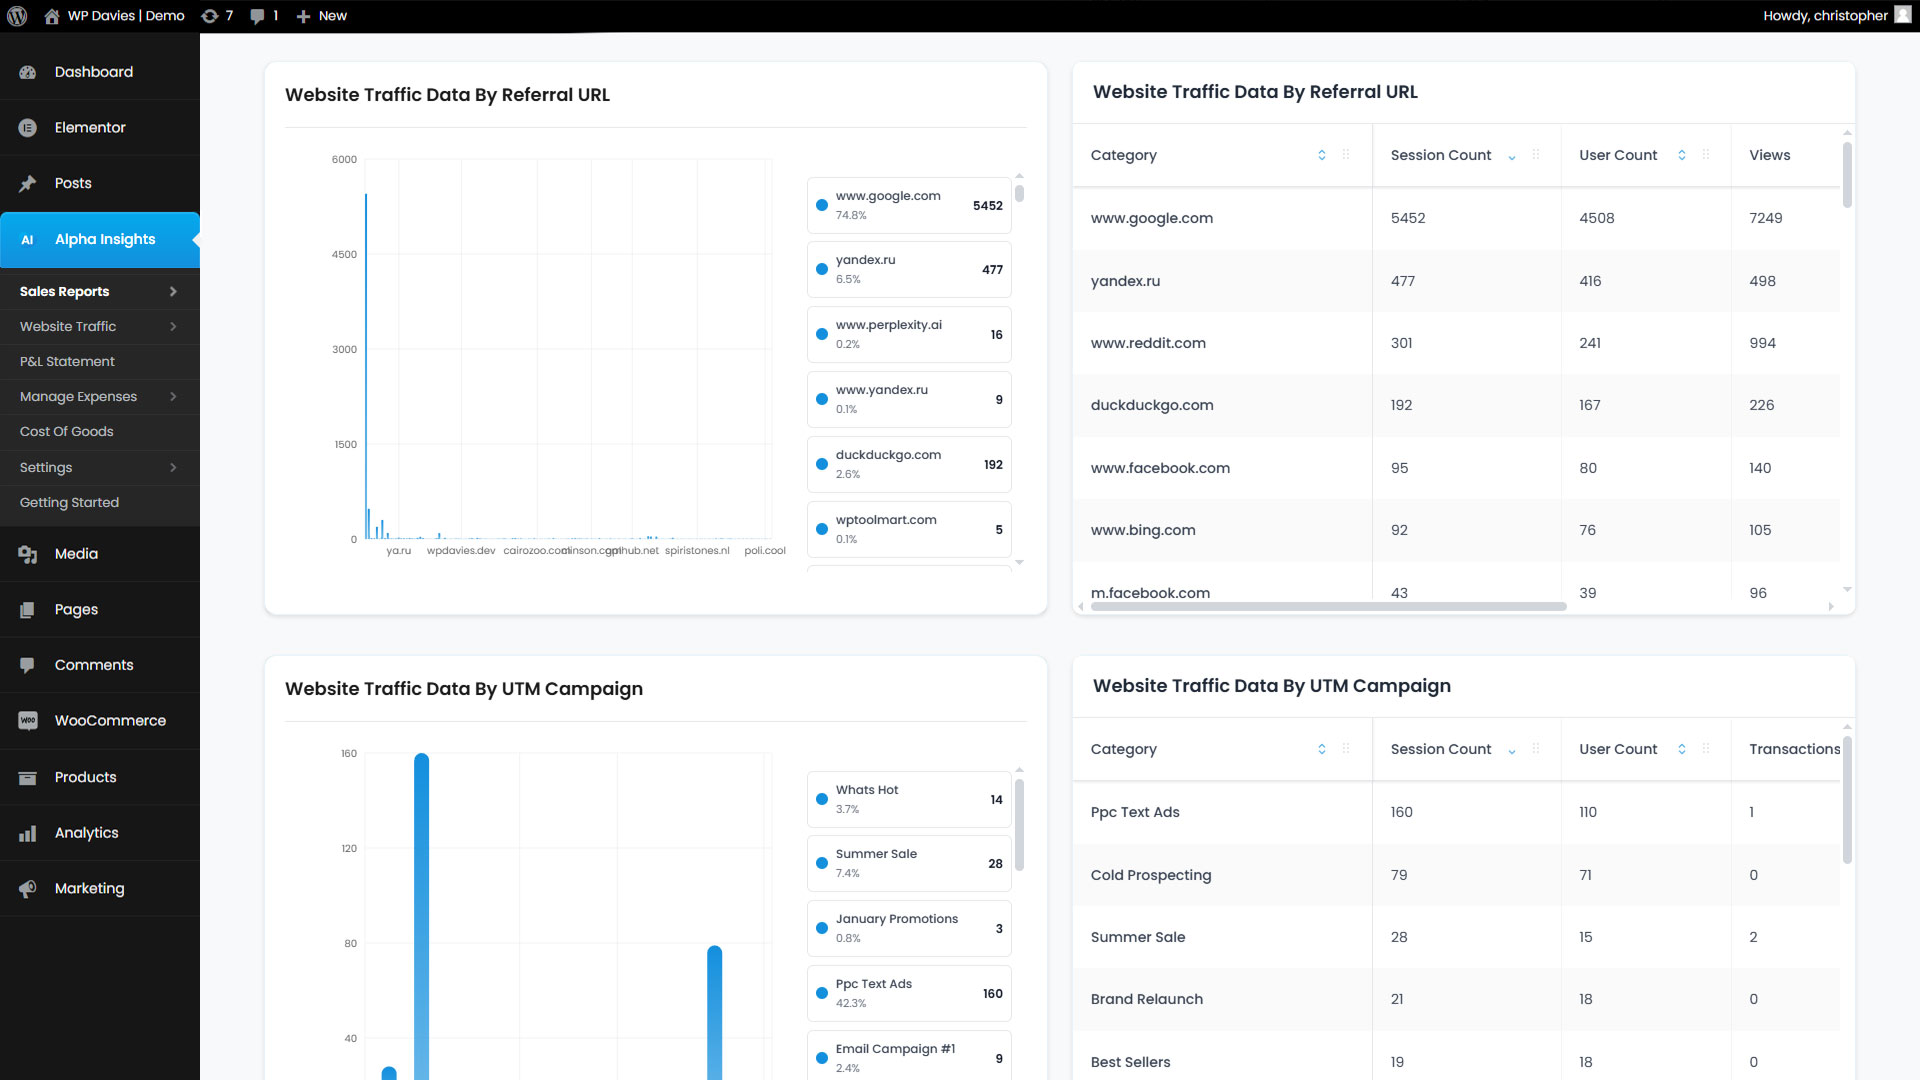Click the referral table horizontal scrollbar

pos(1328,607)
